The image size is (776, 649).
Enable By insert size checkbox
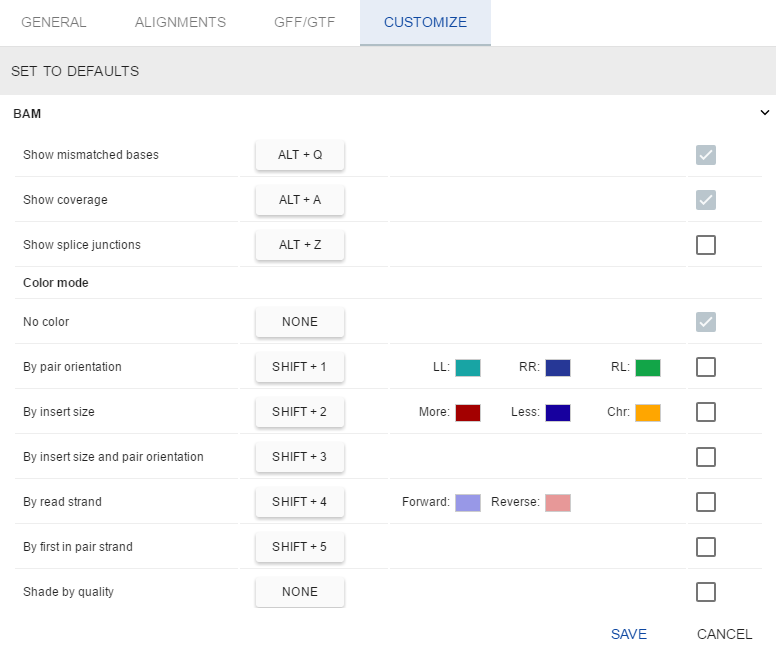pyautogui.click(x=706, y=412)
